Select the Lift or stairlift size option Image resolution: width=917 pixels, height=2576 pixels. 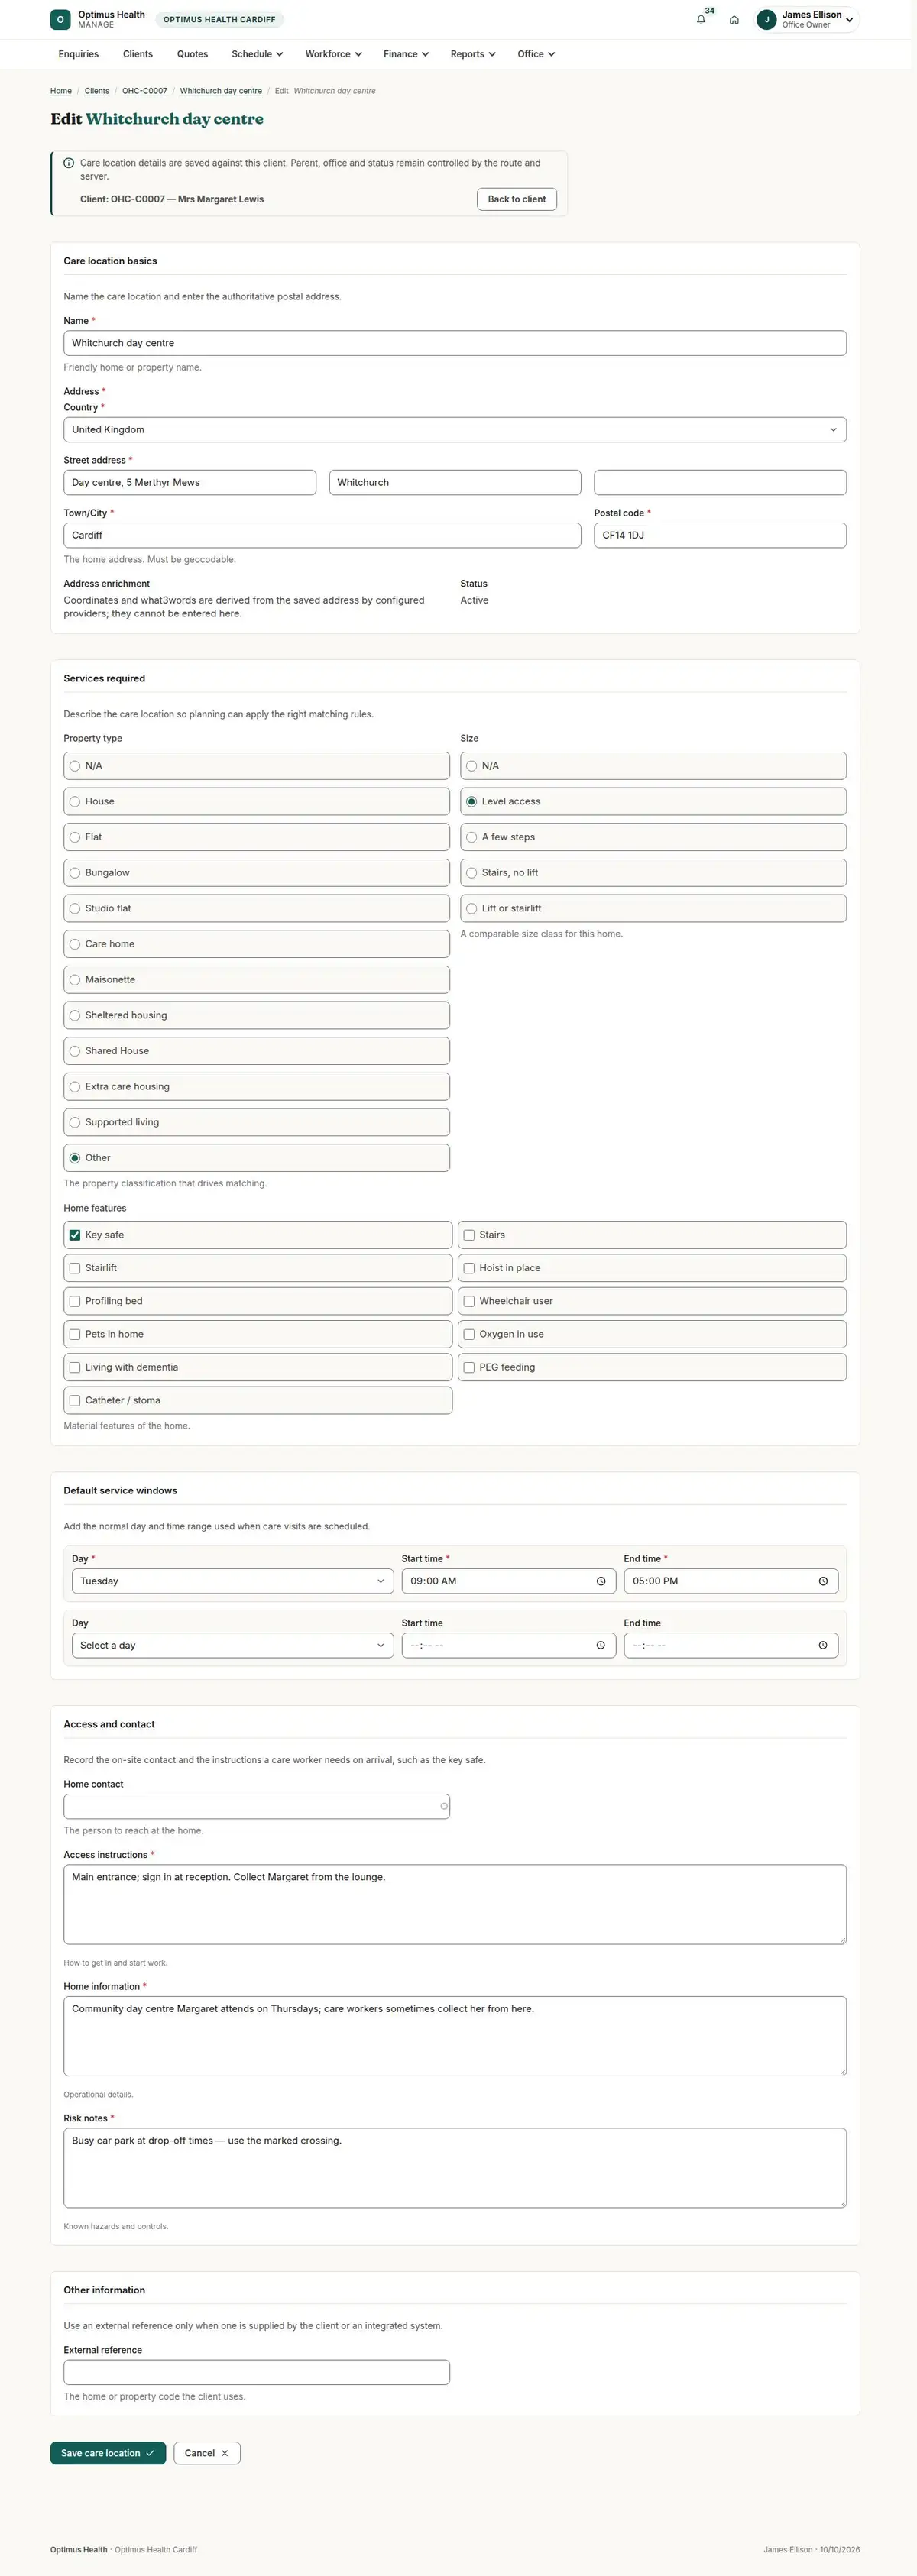[x=653, y=908]
